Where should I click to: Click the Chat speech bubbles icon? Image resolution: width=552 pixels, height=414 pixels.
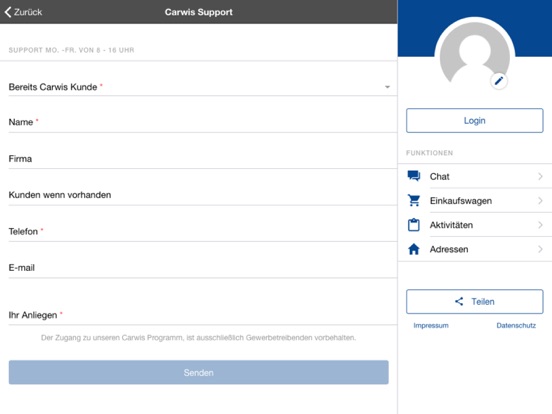pos(414,176)
